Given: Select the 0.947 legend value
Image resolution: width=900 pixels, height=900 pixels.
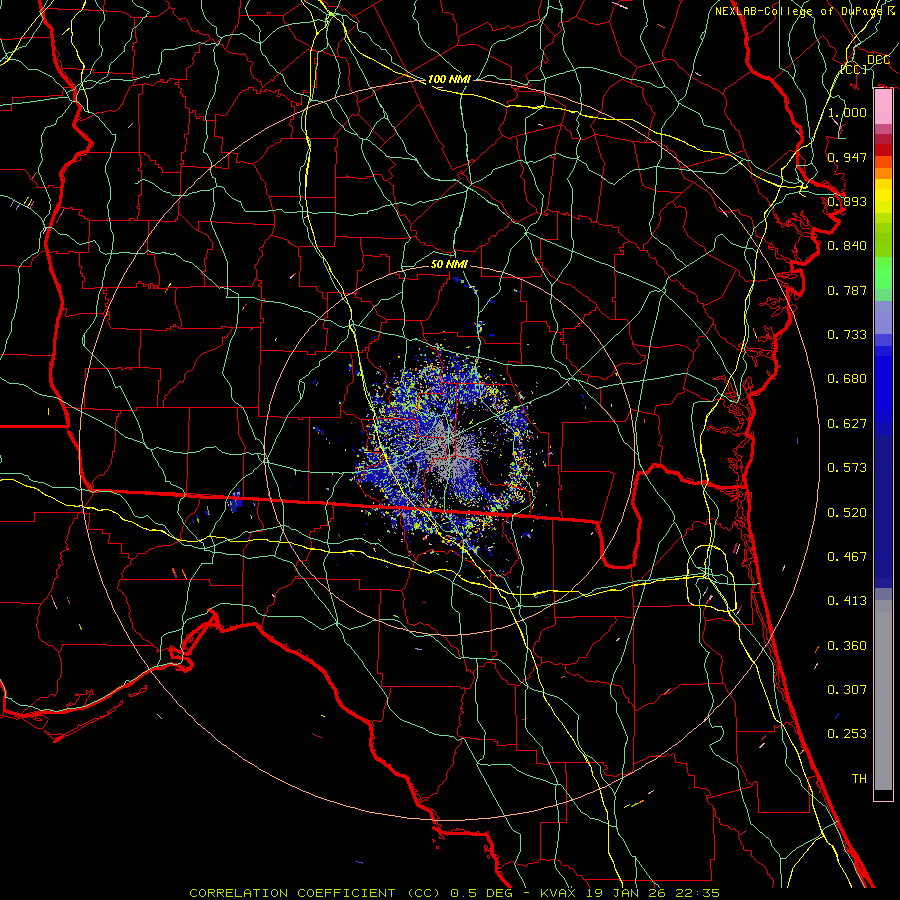Looking at the screenshot, I should point(847,157).
